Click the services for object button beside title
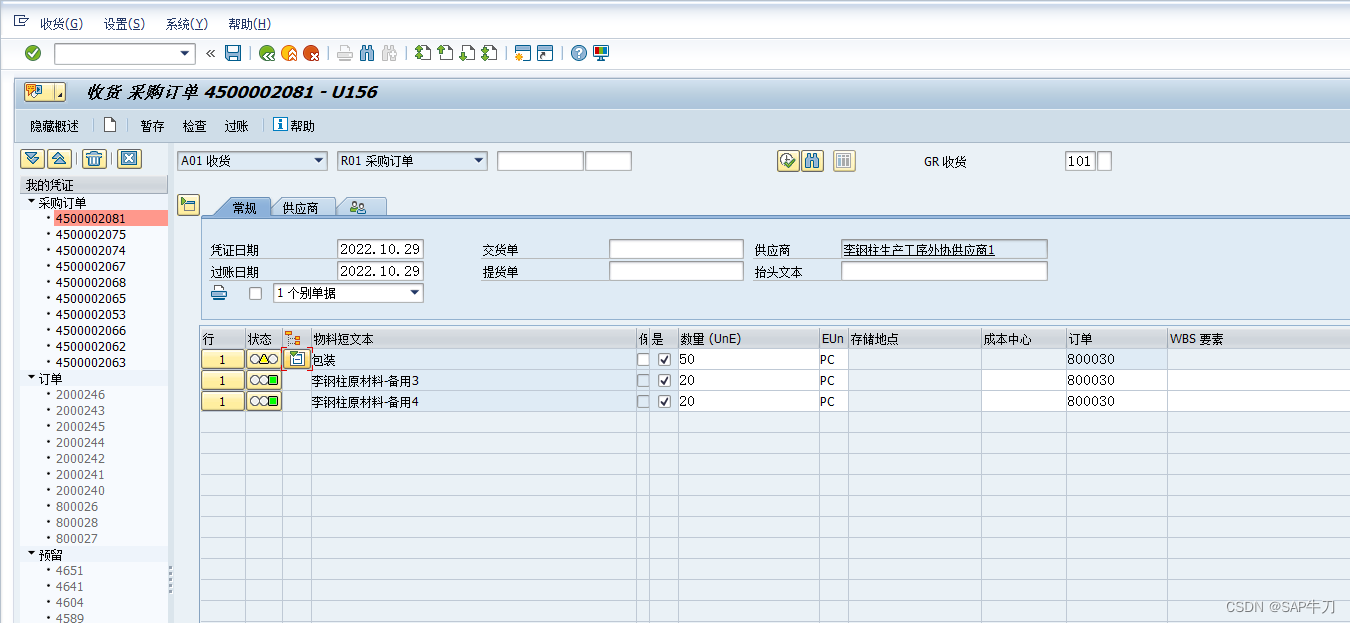The image size is (1350, 623). 45,92
